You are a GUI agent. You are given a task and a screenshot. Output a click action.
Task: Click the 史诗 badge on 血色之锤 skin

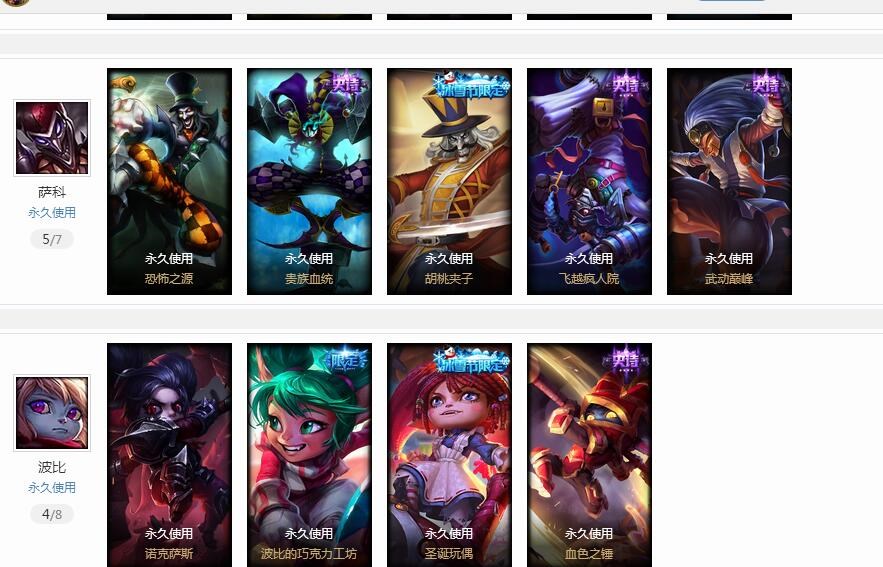(x=626, y=359)
